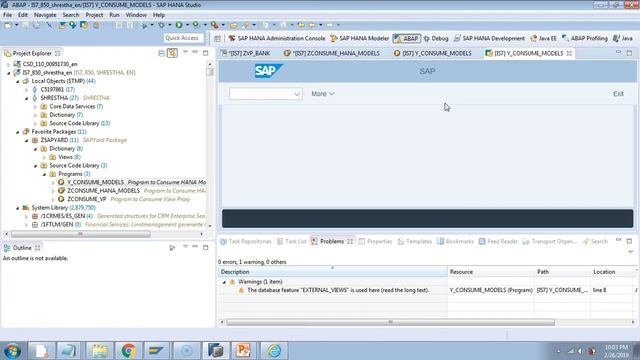Click Project Explorer horizontal scrollbar
The width and height of the screenshot is (640, 360).
coord(80,234)
